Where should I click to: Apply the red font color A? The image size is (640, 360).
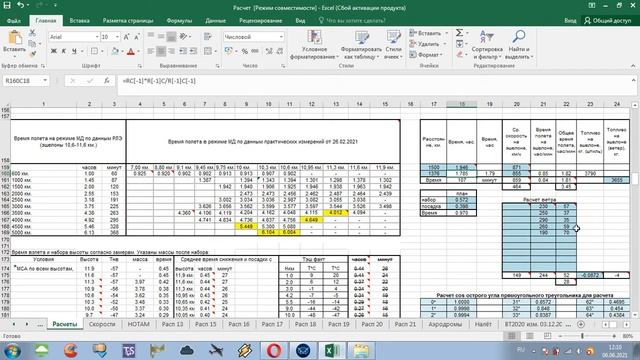click(131, 51)
